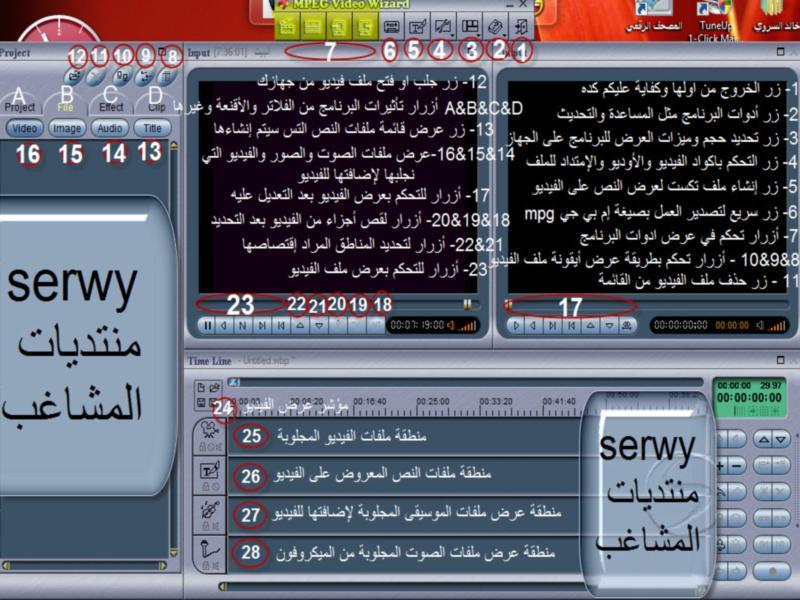Switch to the Effect tab
This screenshot has height=600, width=800.
click(111, 106)
